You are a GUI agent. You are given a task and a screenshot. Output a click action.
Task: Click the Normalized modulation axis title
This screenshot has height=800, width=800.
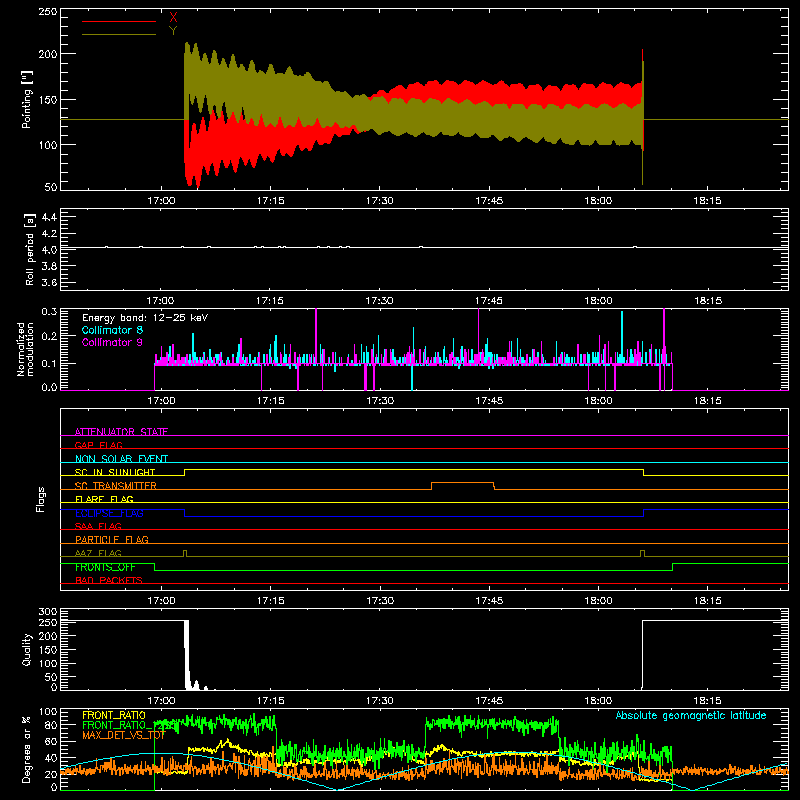pos(25,349)
